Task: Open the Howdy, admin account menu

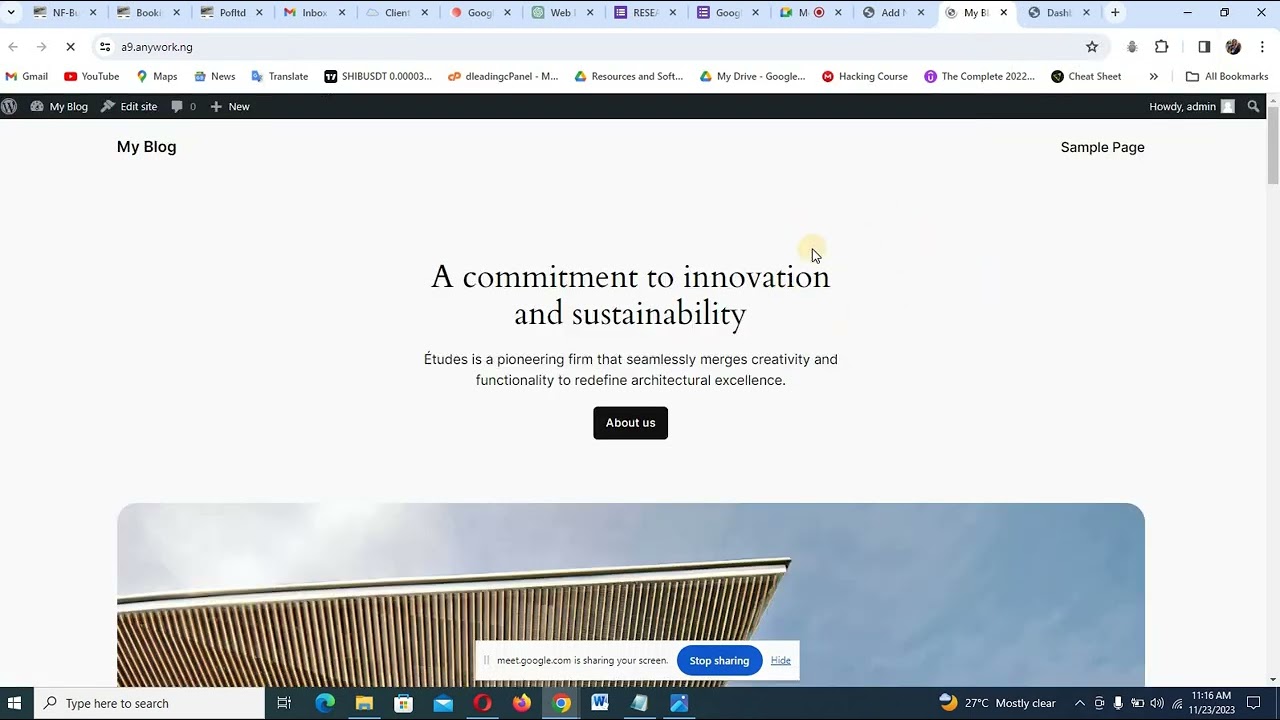Action: coord(1192,106)
